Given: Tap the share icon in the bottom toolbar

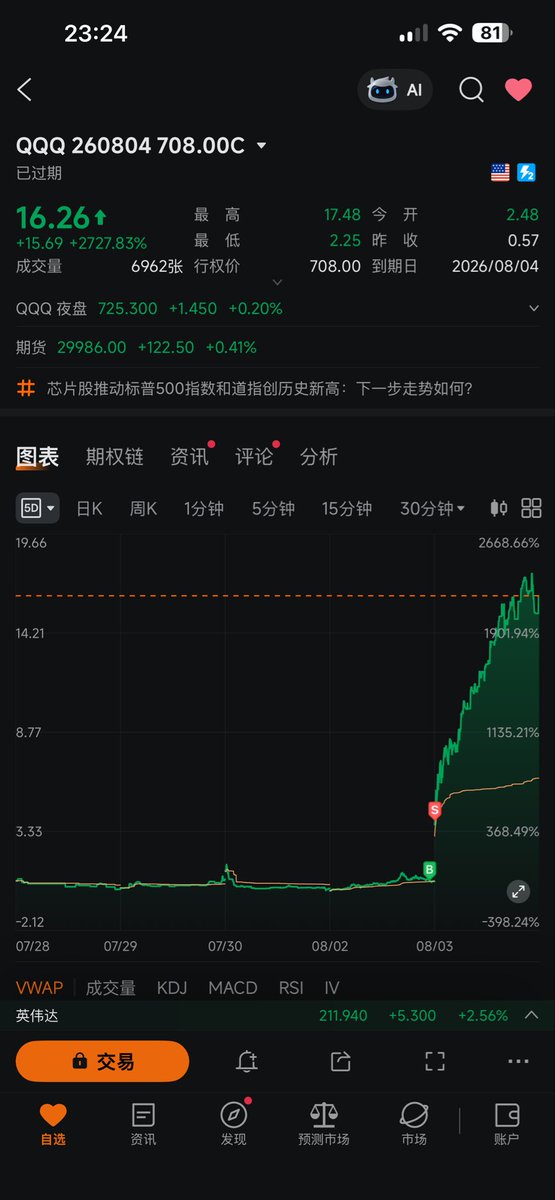Looking at the screenshot, I should pos(340,1061).
